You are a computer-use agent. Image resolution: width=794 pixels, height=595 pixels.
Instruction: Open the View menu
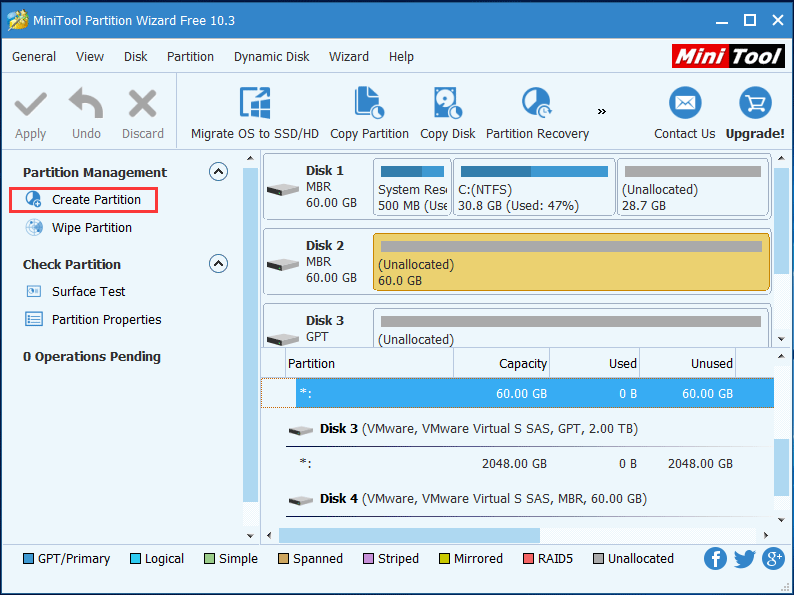pyautogui.click(x=90, y=57)
